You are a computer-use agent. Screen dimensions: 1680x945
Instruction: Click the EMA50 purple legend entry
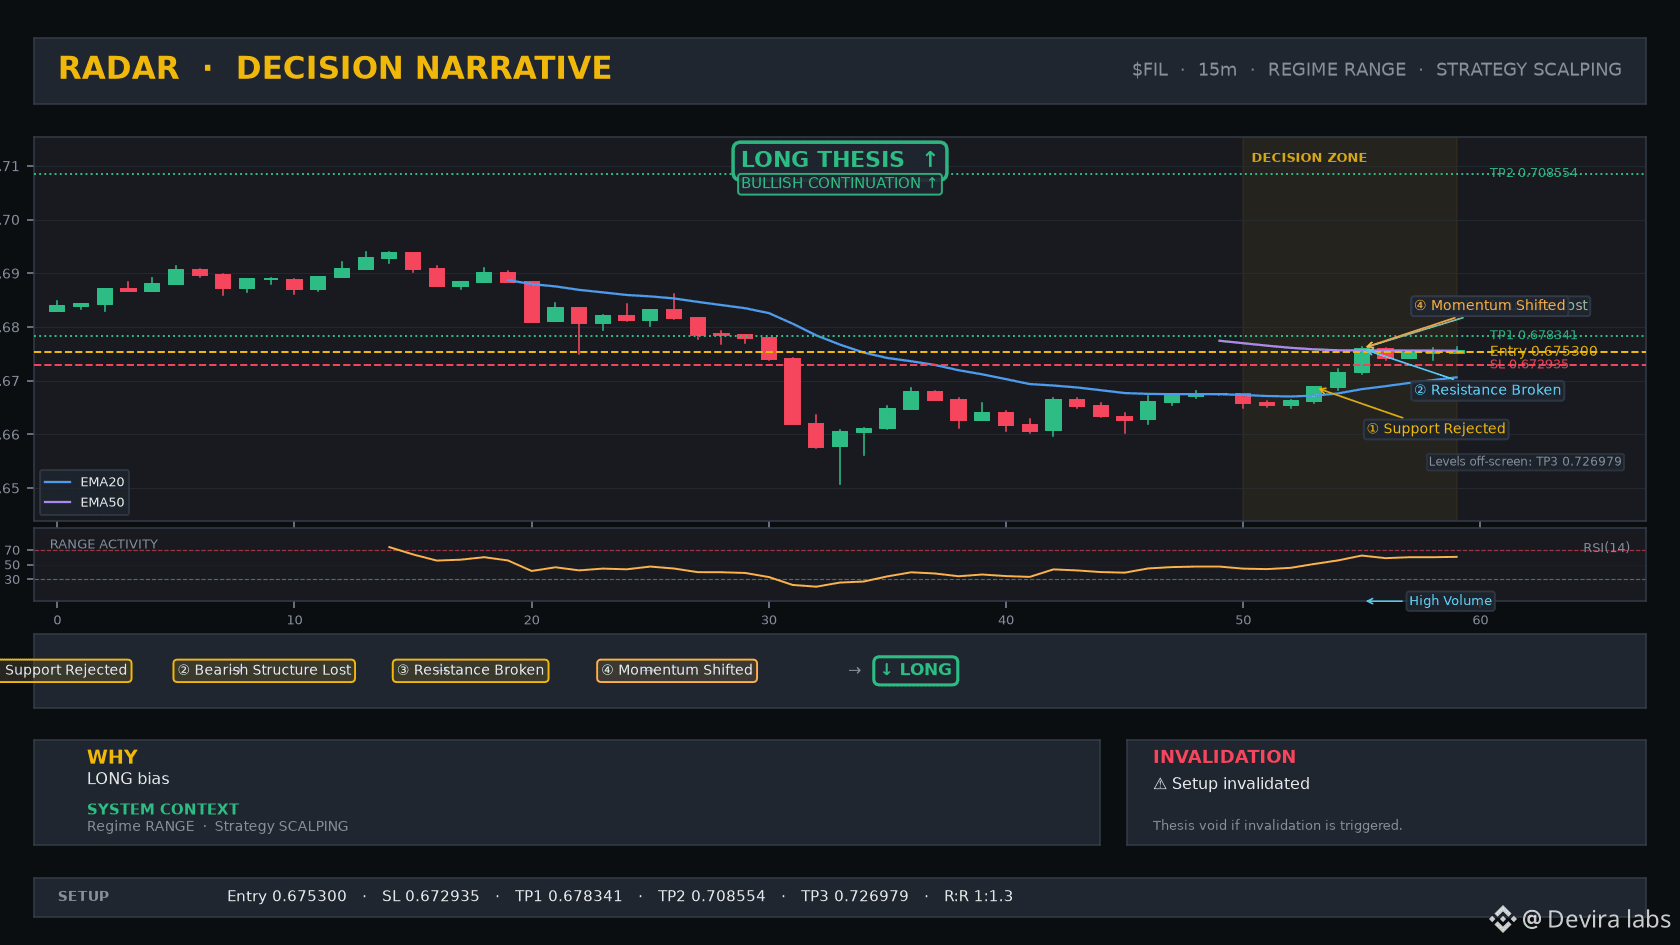coord(84,503)
